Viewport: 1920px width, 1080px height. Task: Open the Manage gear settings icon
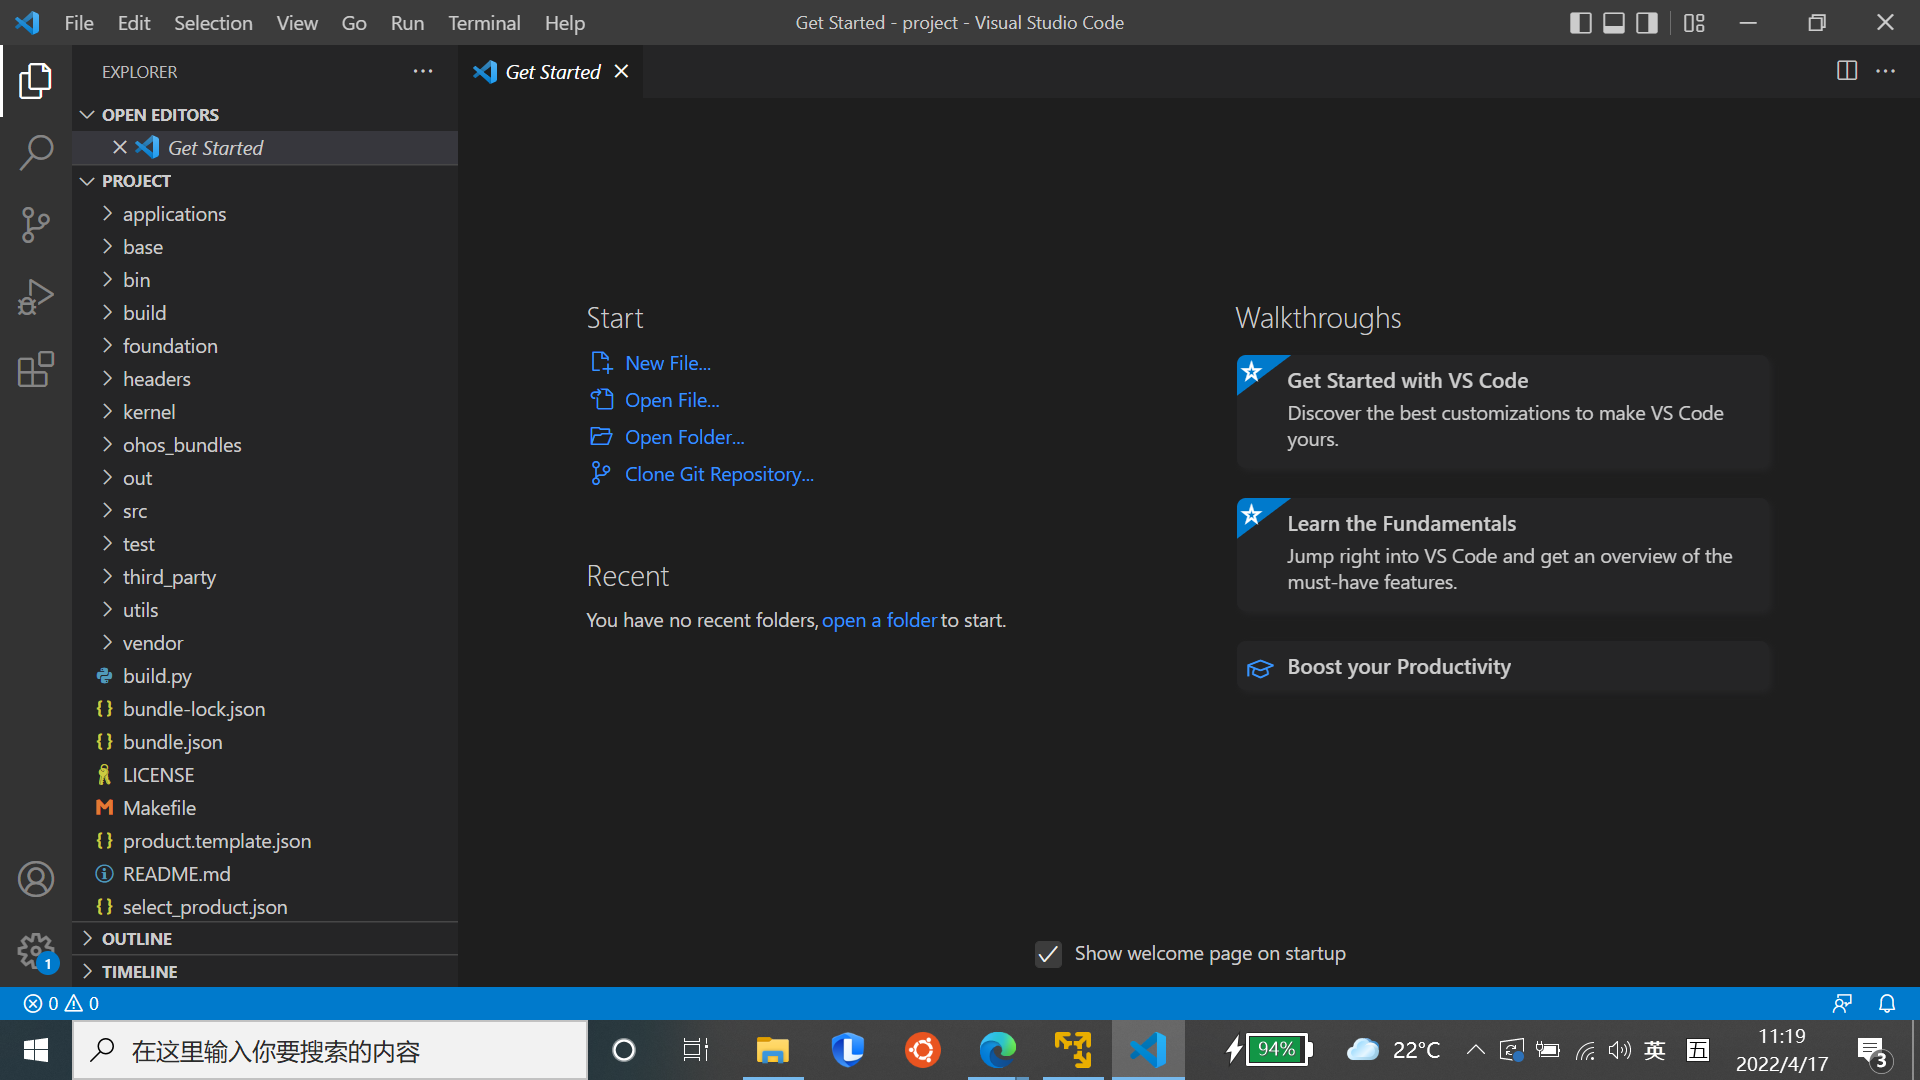point(36,950)
